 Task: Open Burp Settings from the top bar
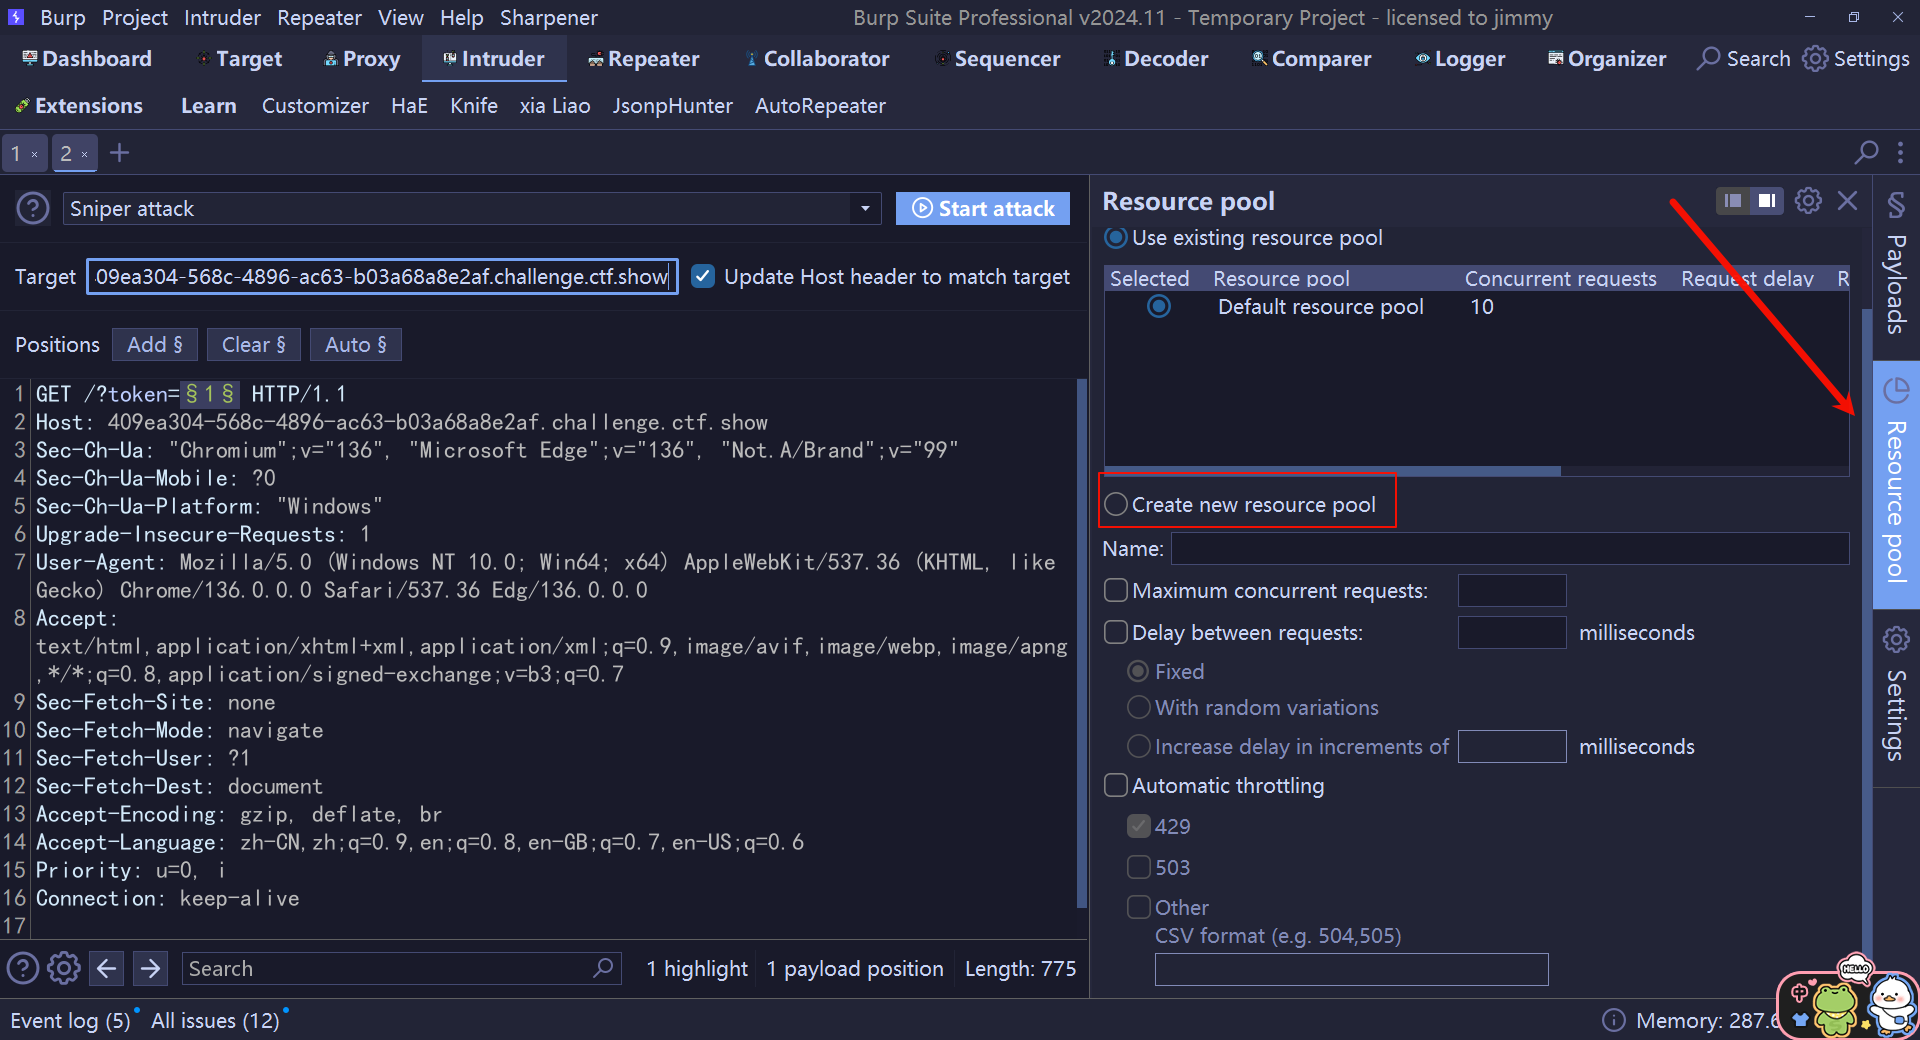point(1857,59)
